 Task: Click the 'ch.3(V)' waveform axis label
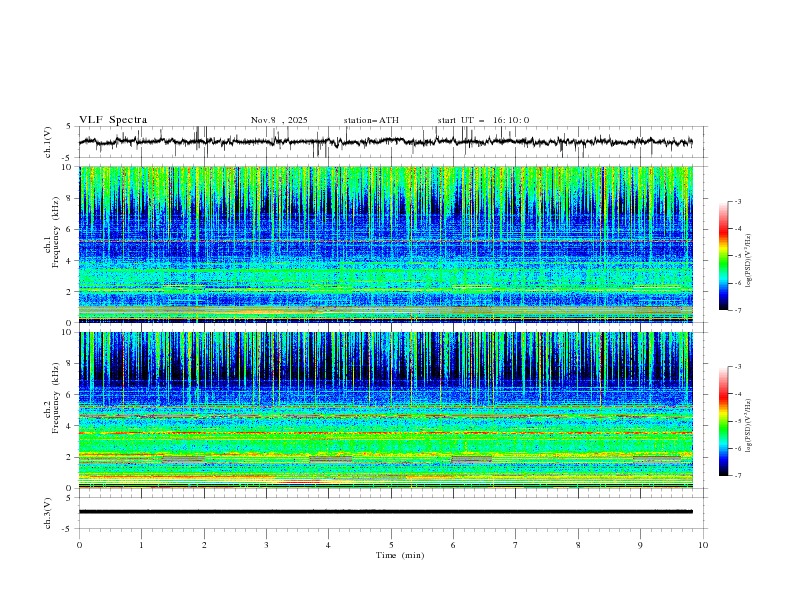[x=48, y=513]
